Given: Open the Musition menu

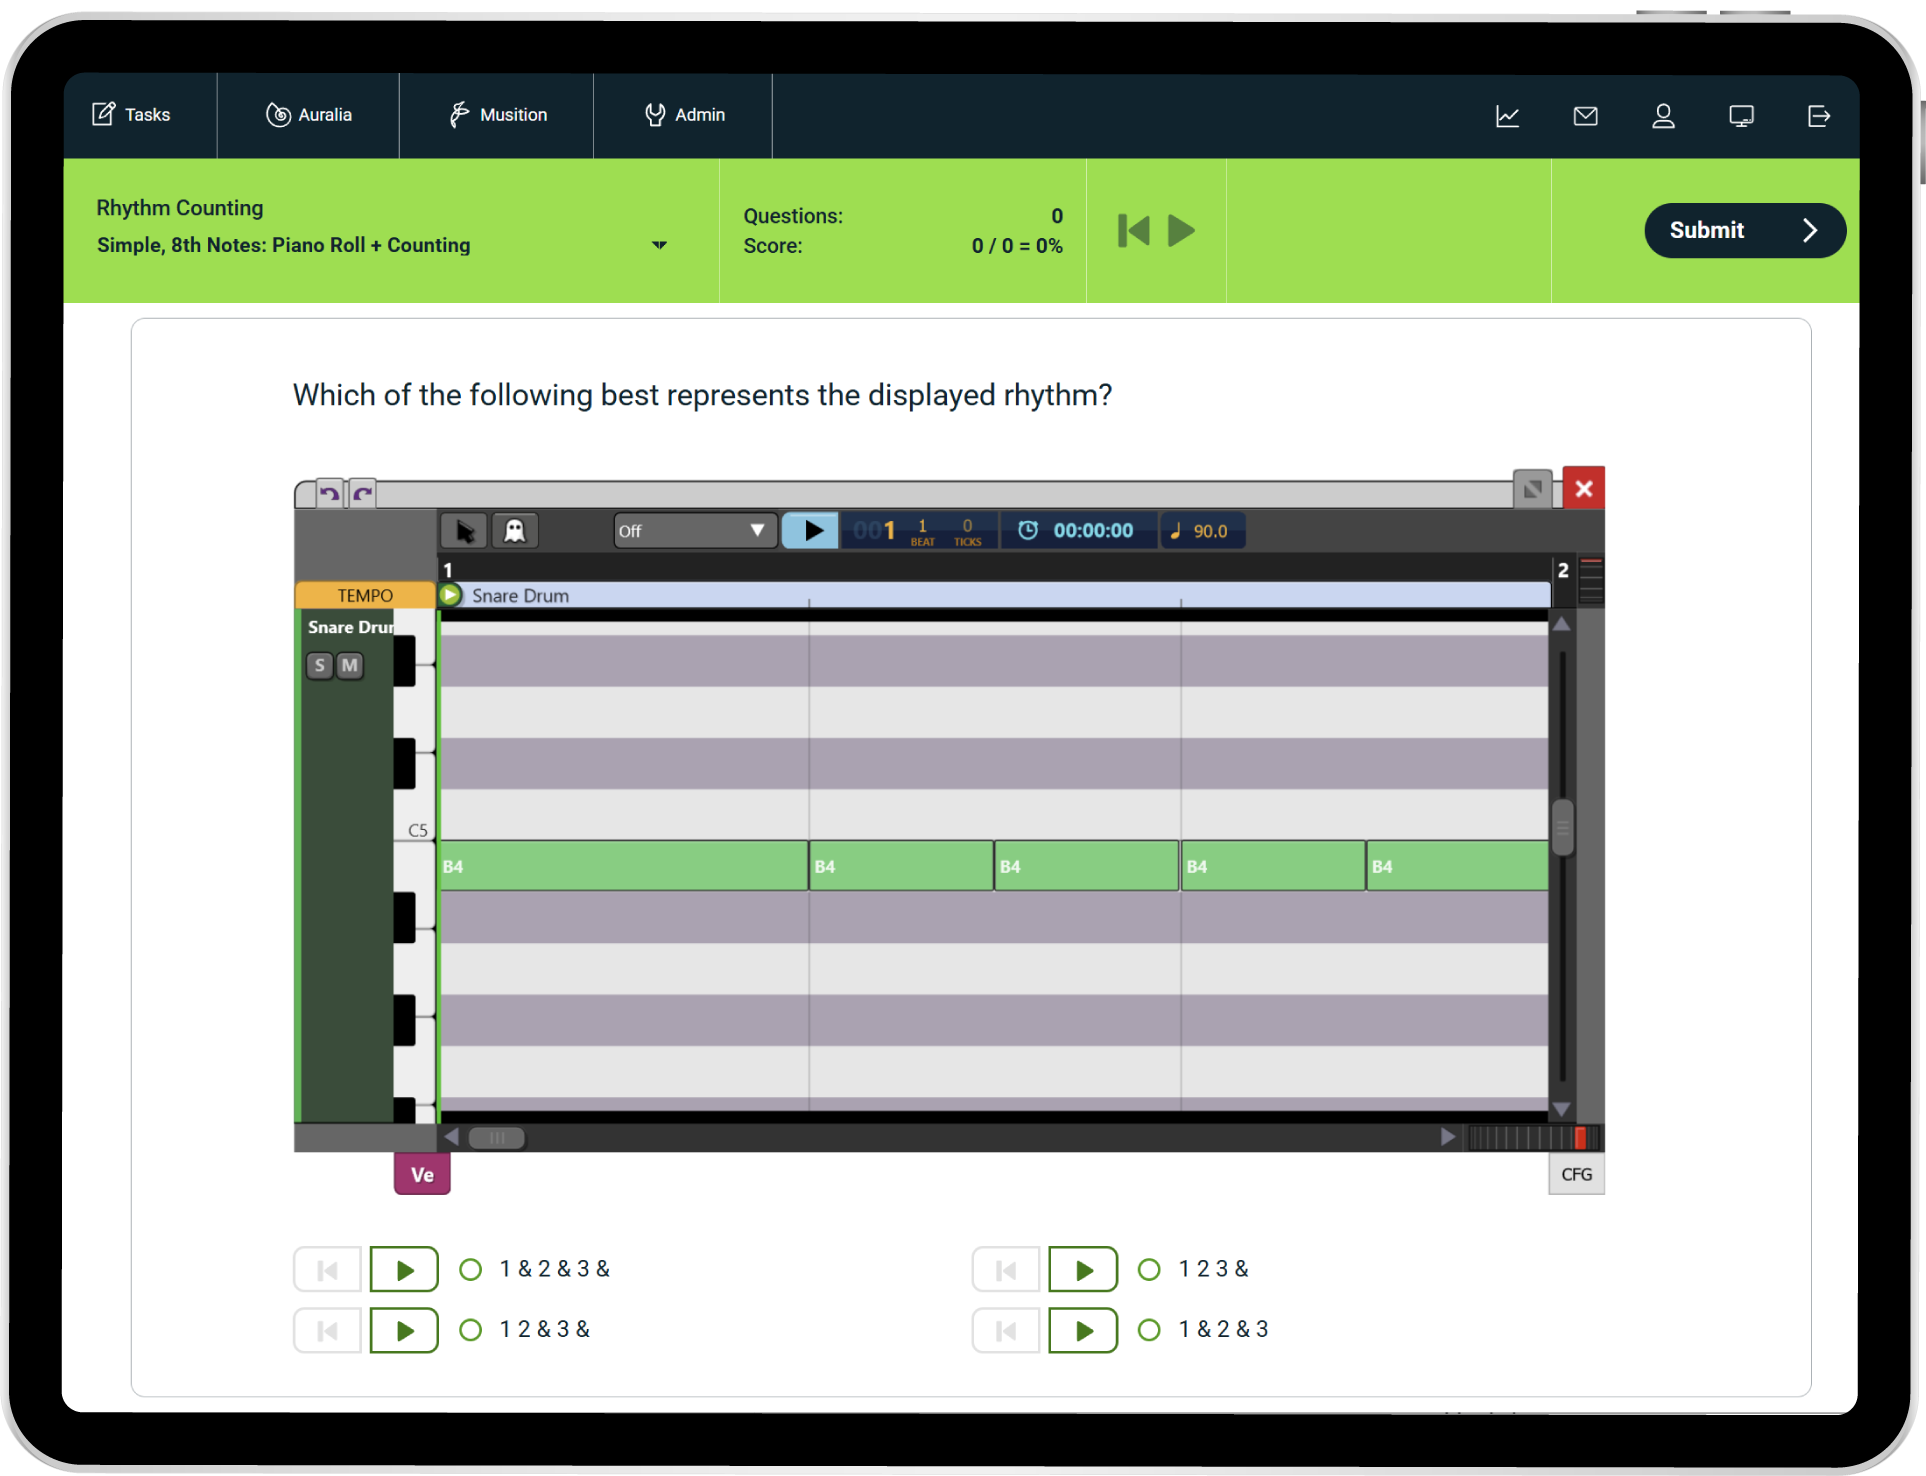Looking at the screenshot, I should point(497,115).
